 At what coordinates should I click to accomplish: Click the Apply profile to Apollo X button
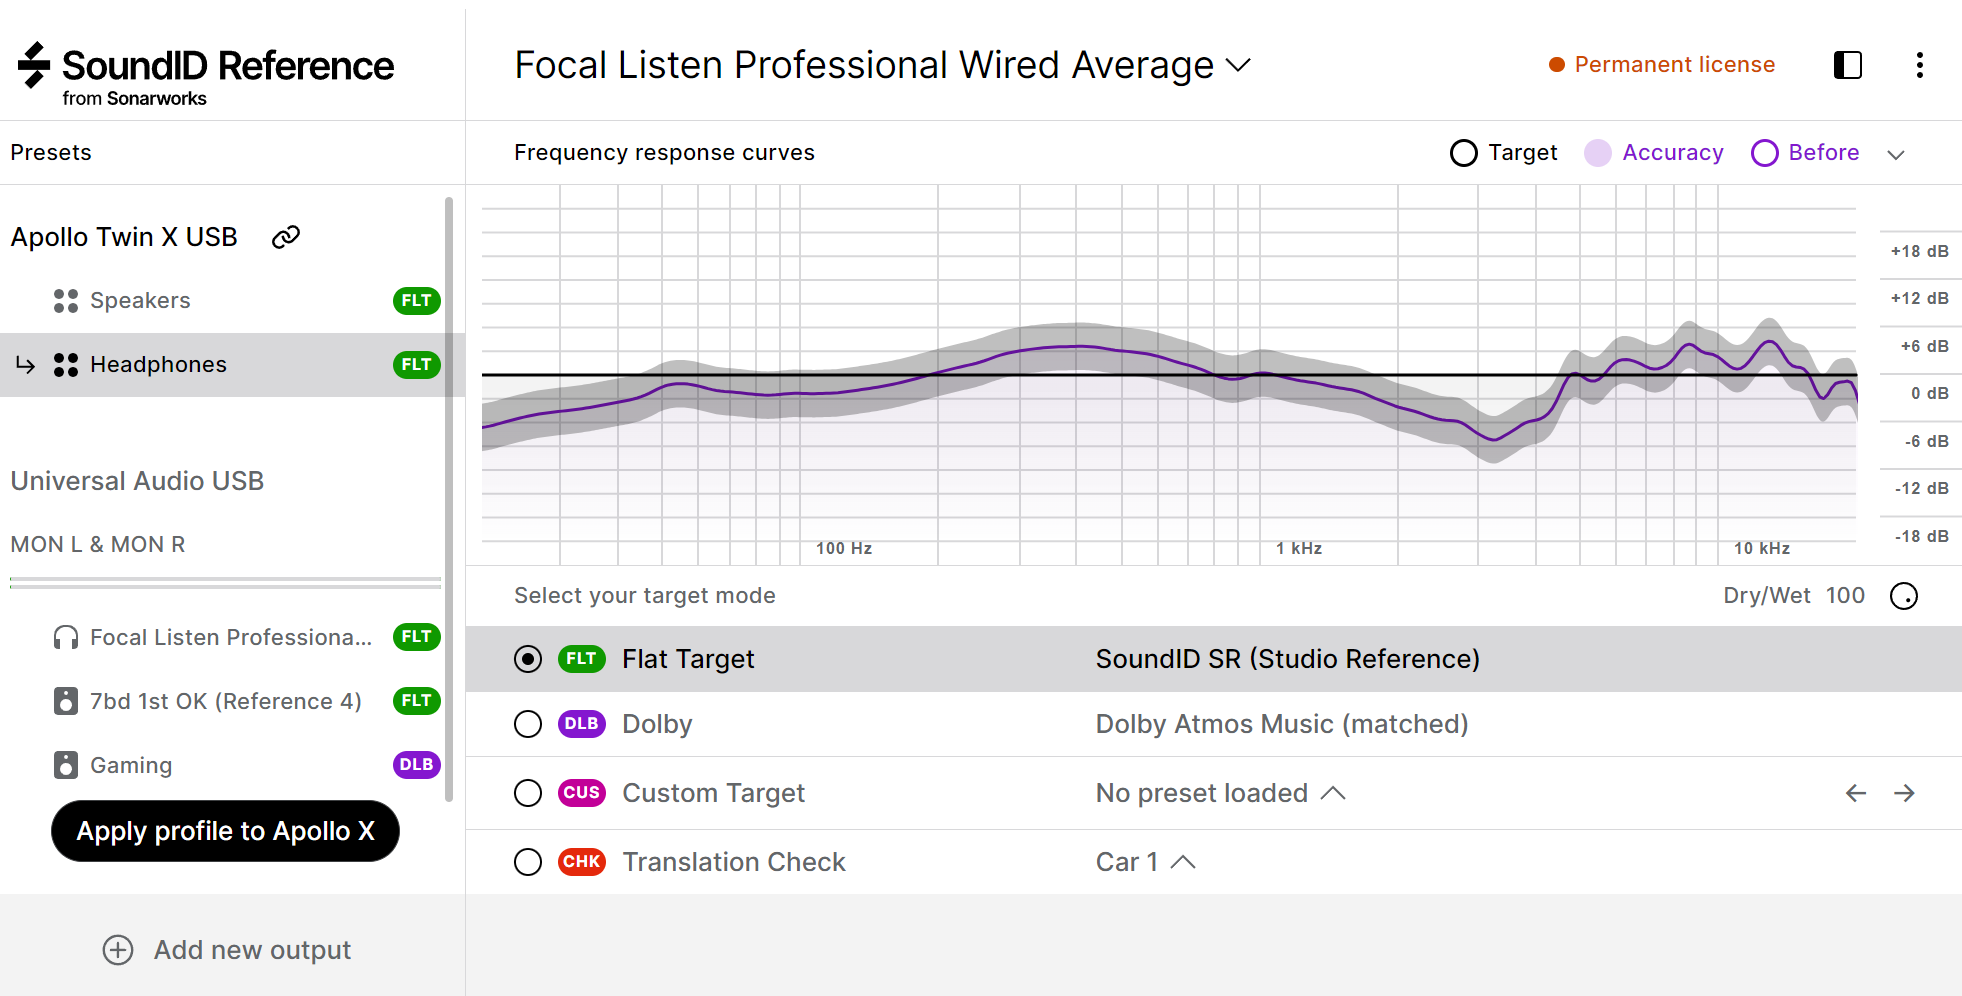pos(225,831)
